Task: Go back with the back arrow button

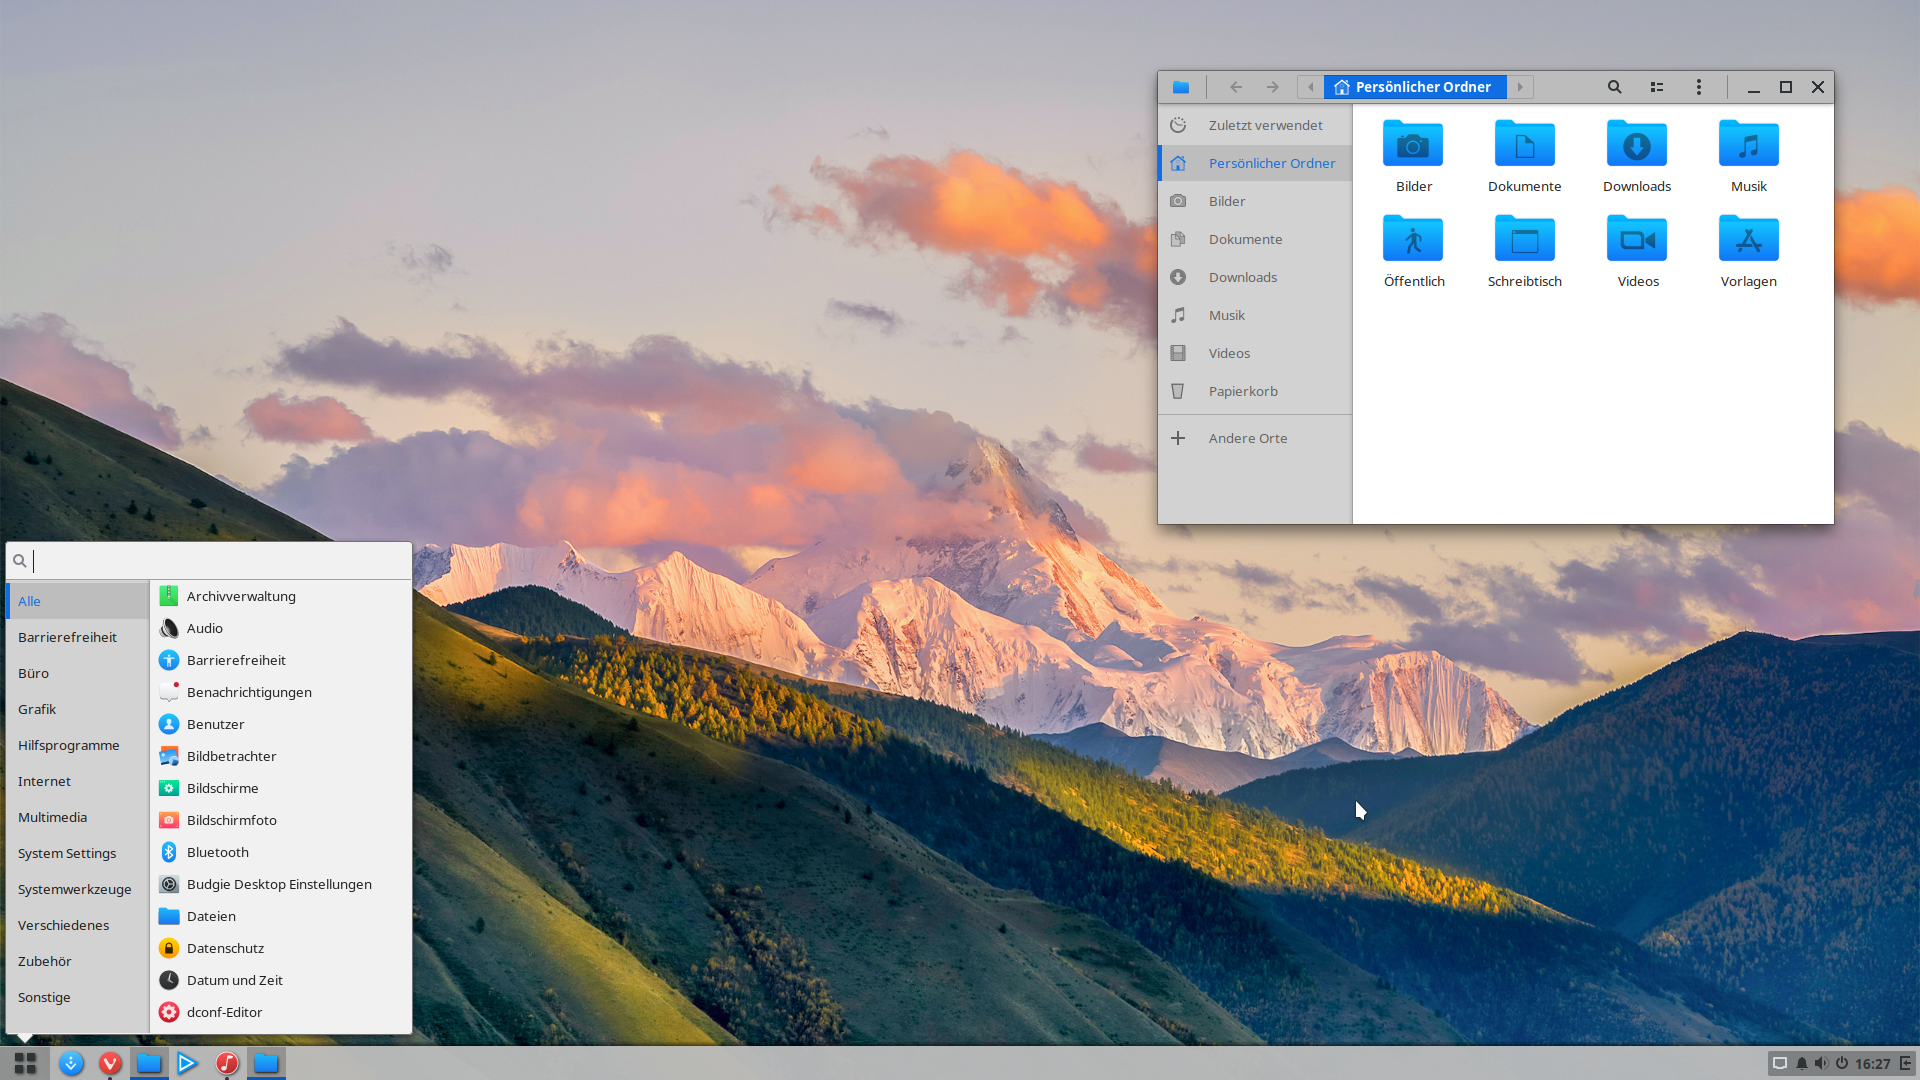Action: (1236, 87)
